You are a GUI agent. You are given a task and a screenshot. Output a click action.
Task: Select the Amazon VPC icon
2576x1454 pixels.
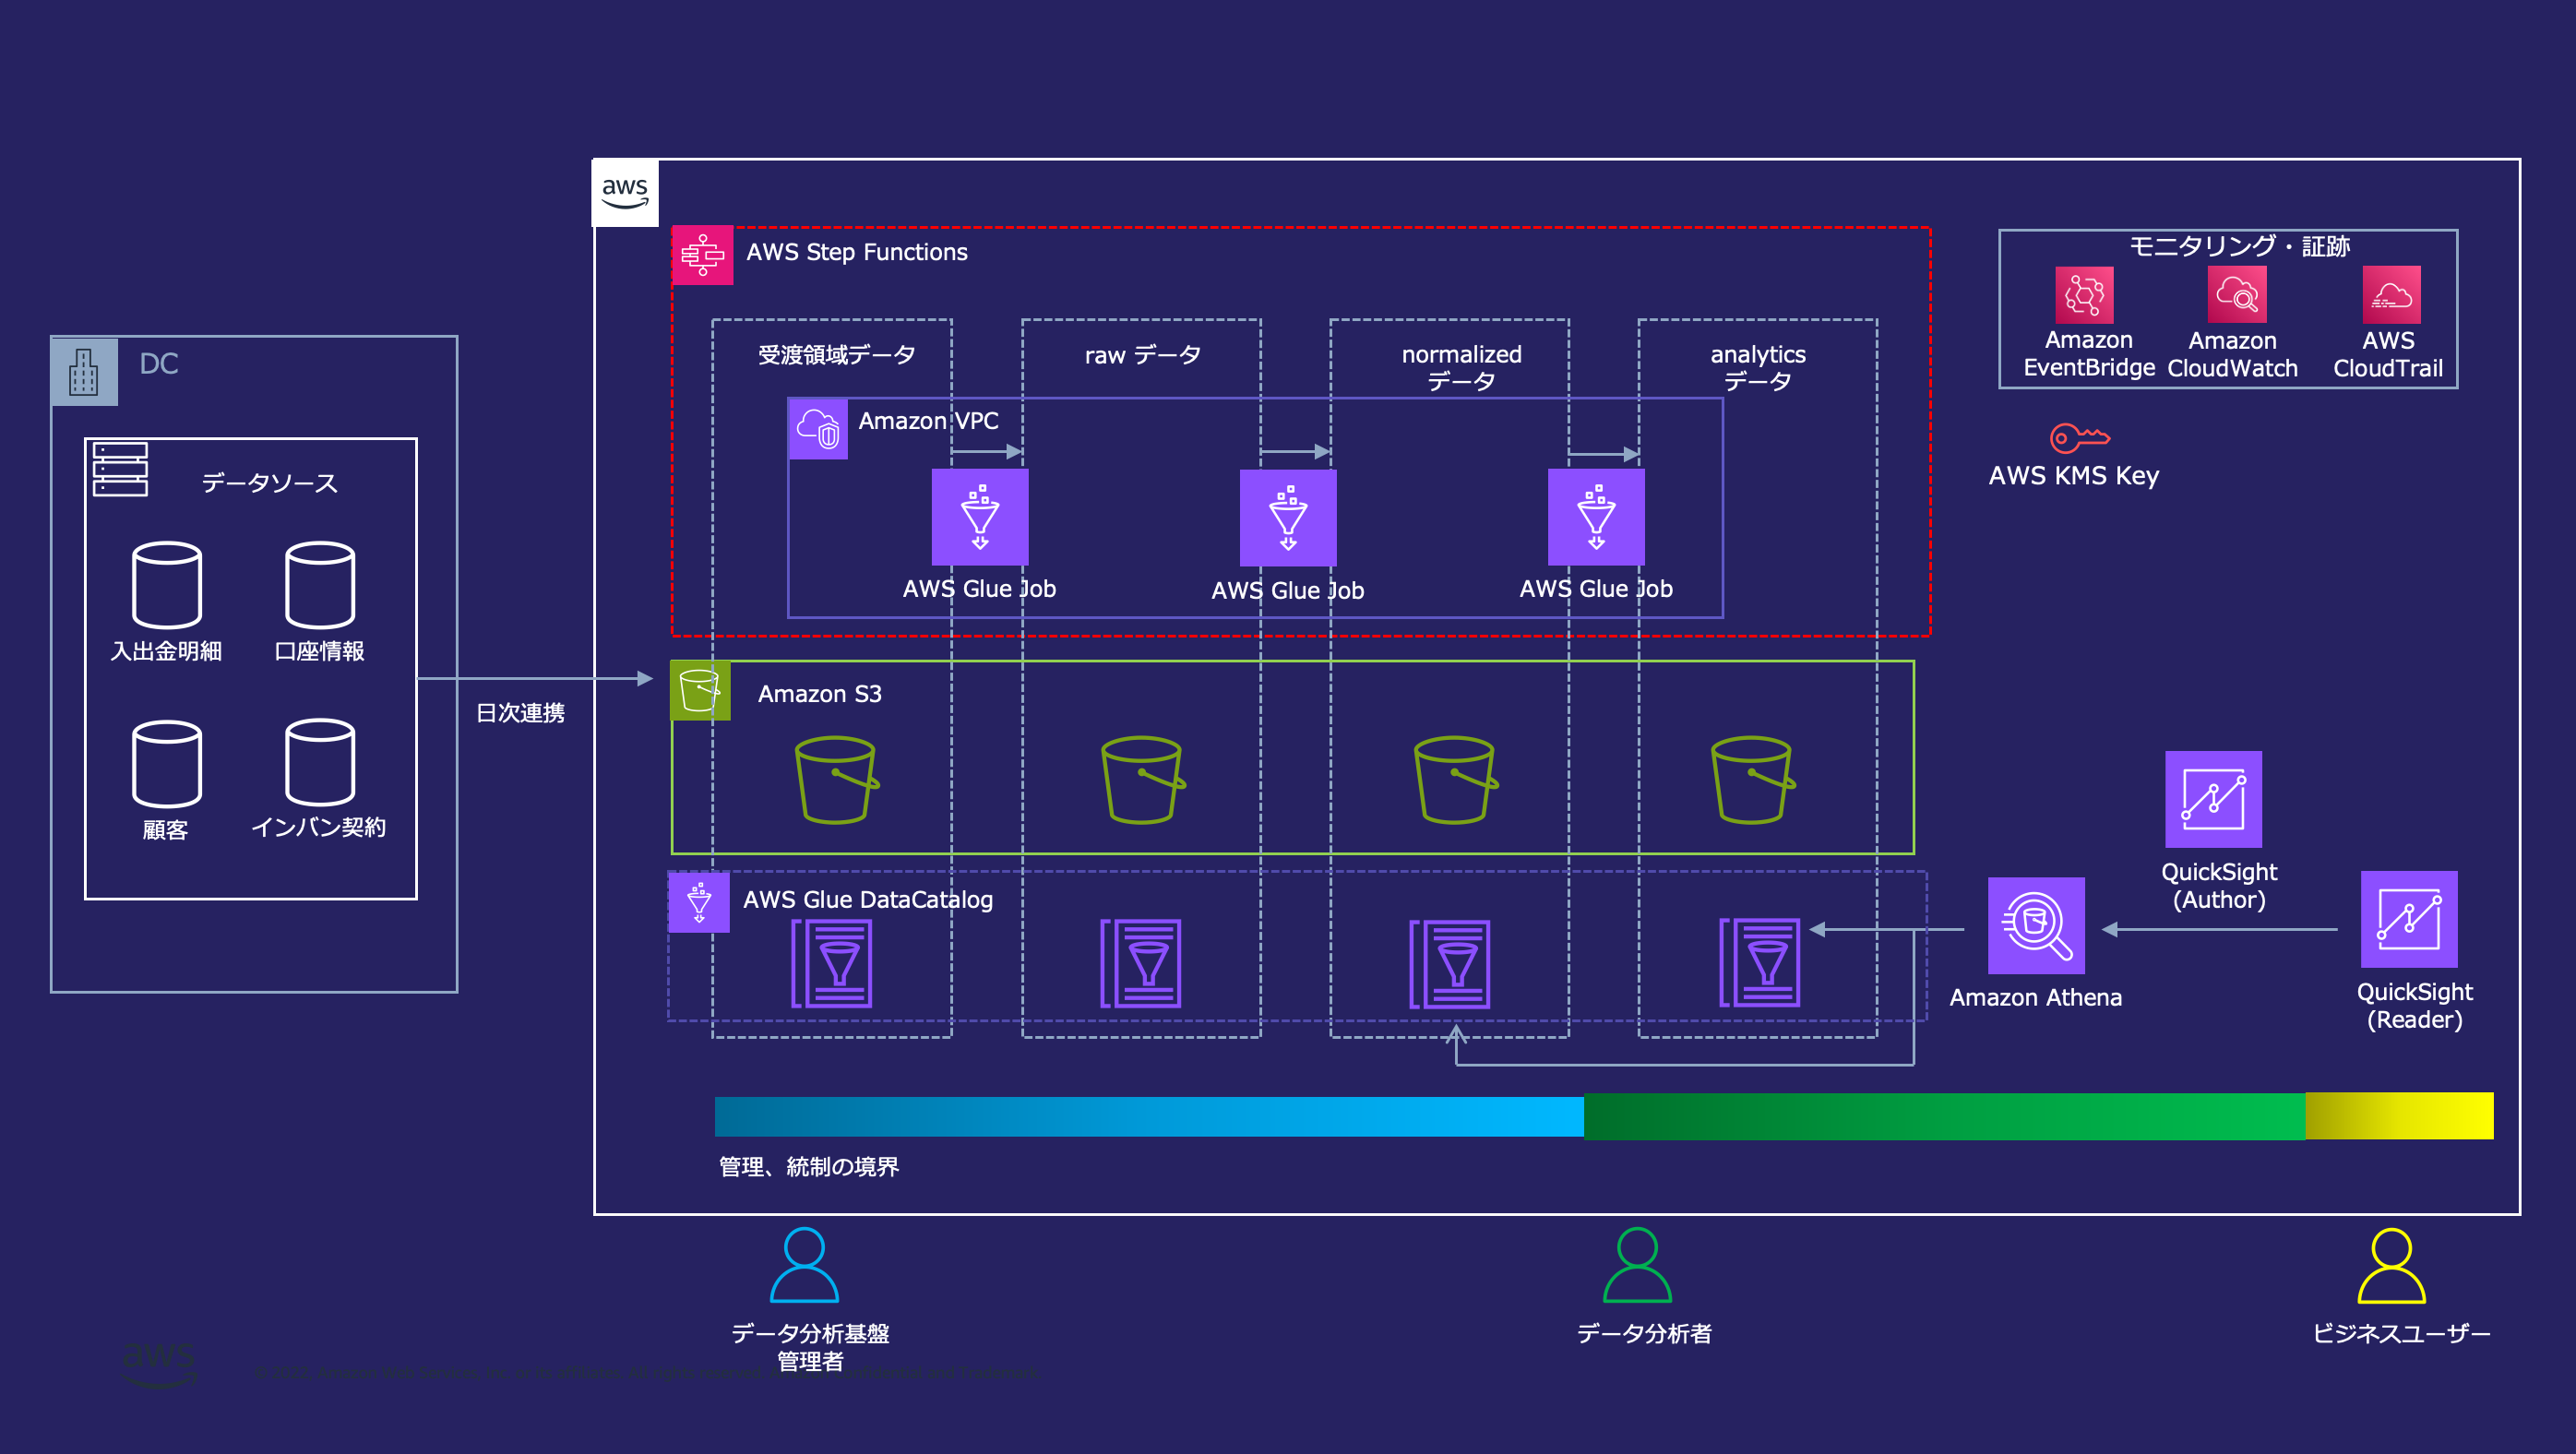818,429
